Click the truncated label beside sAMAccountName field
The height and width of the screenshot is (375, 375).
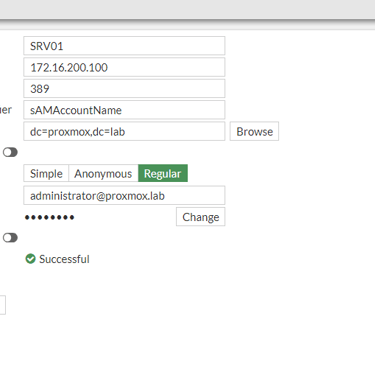coord(6,110)
